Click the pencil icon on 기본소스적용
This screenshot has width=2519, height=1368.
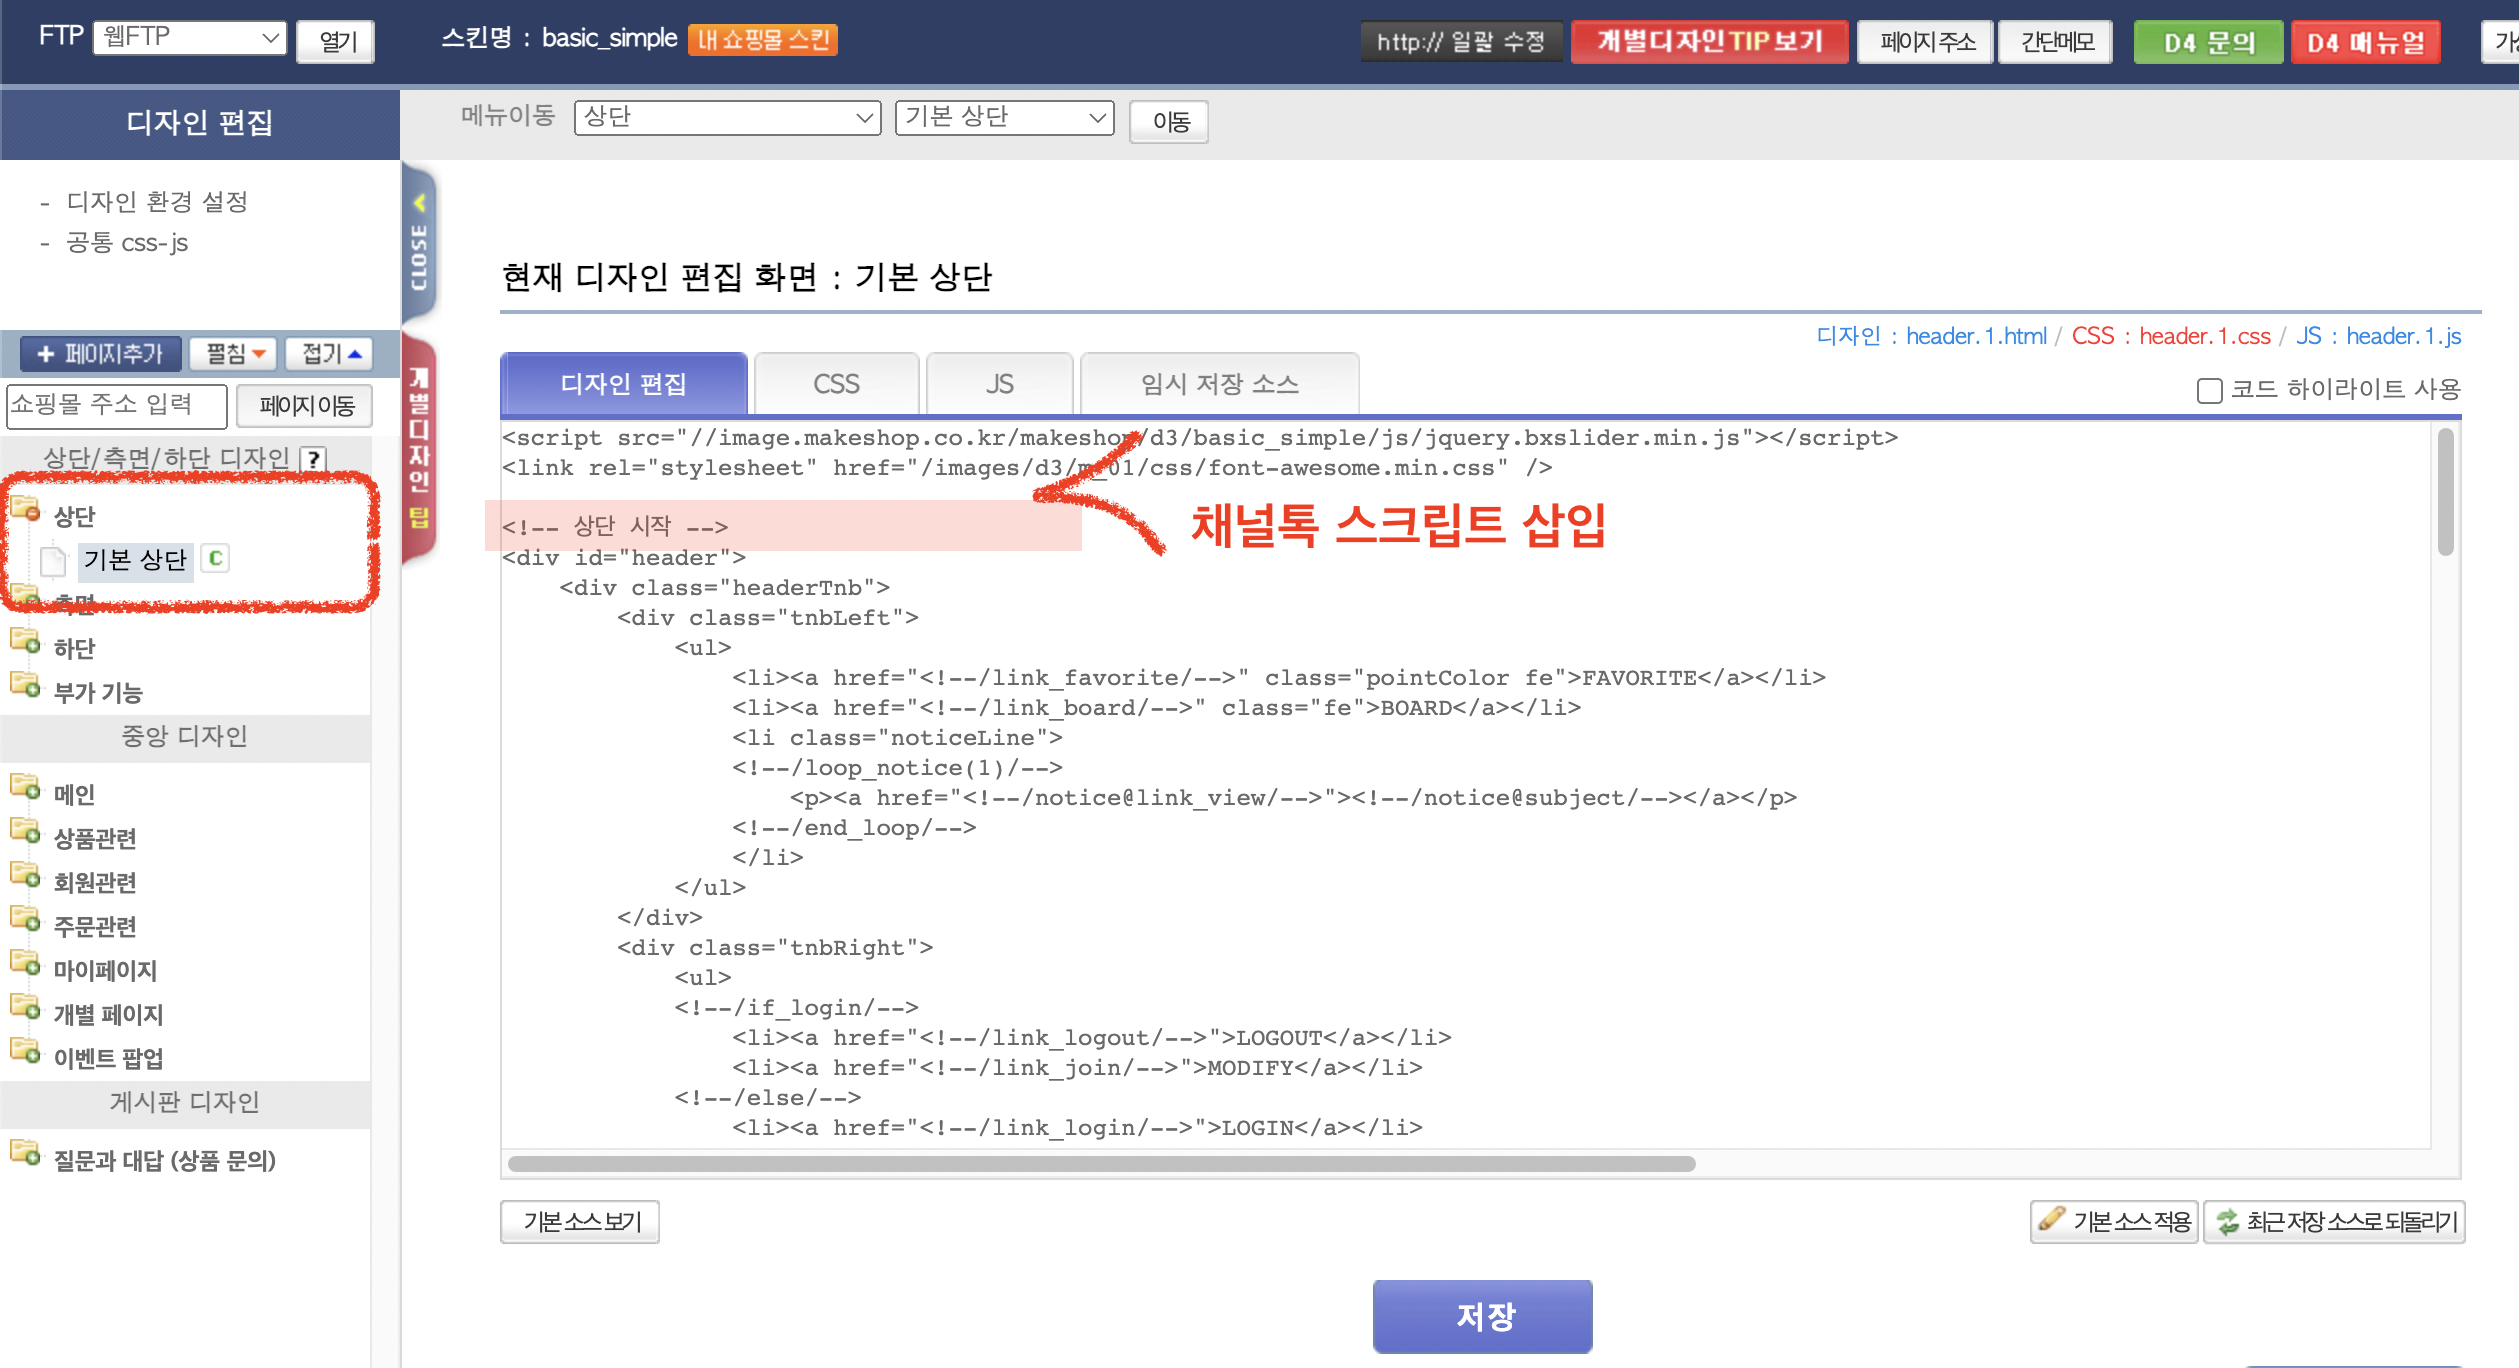(2051, 1220)
